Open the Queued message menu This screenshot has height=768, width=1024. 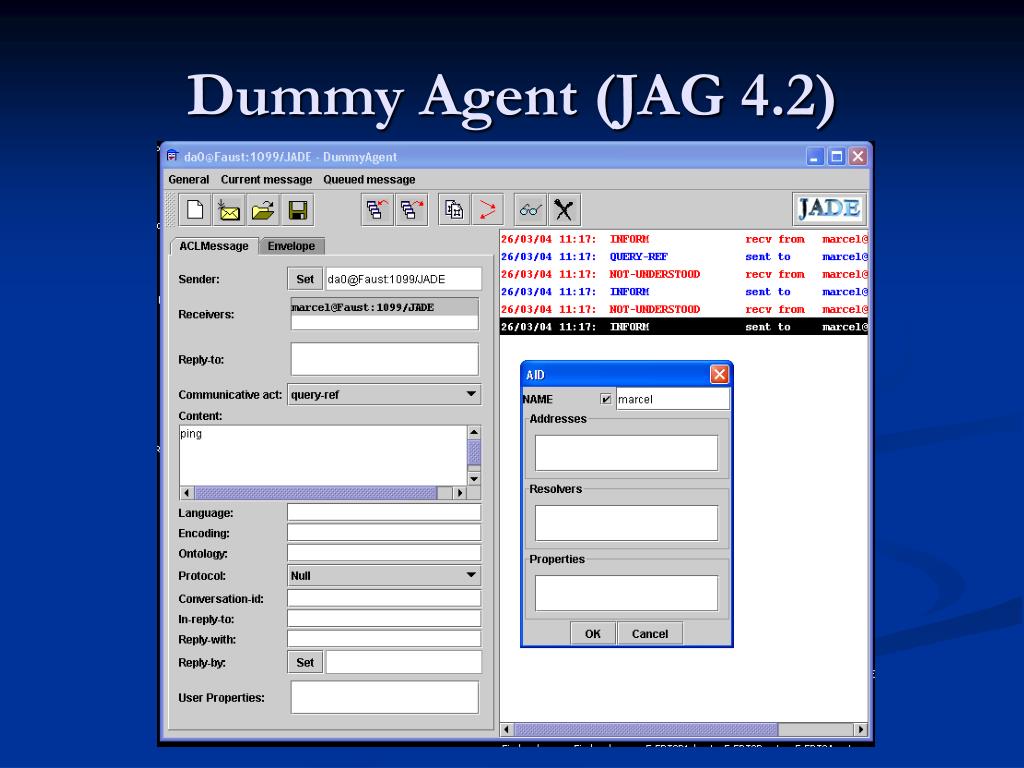click(x=369, y=180)
